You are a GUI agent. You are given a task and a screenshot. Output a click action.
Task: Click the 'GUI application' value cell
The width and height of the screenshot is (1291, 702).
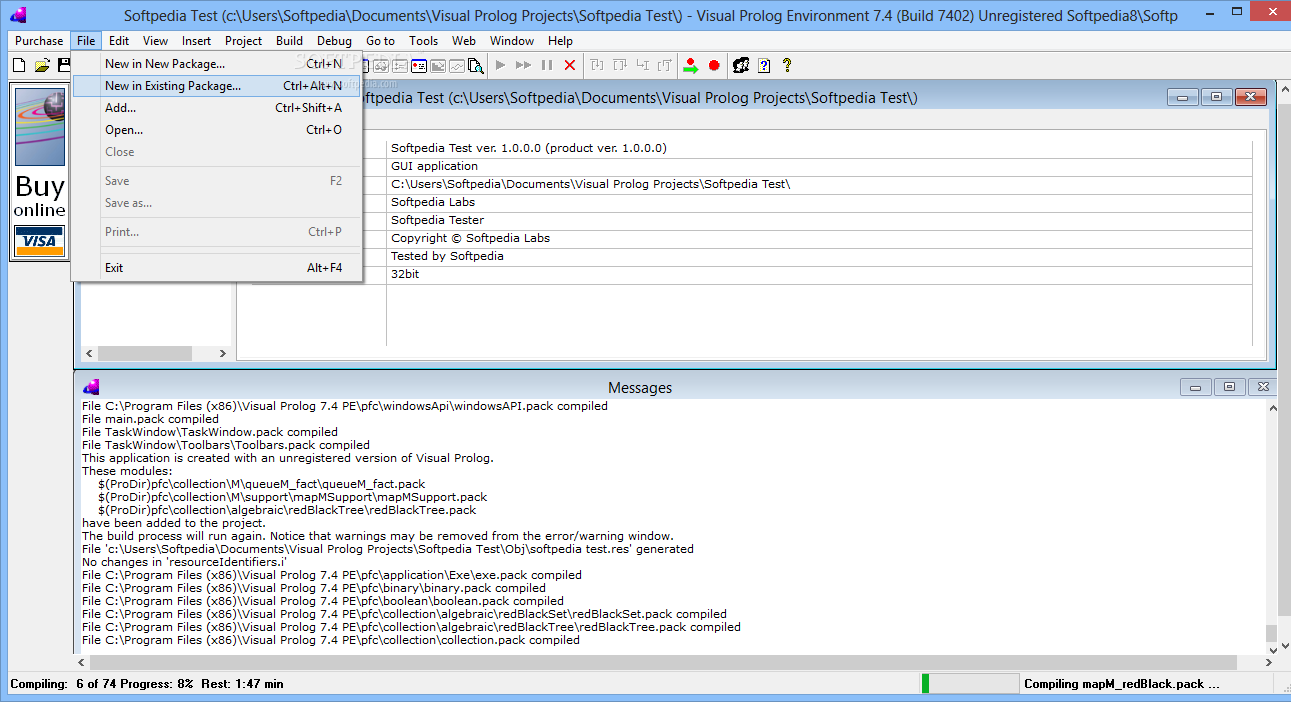(x=819, y=166)
